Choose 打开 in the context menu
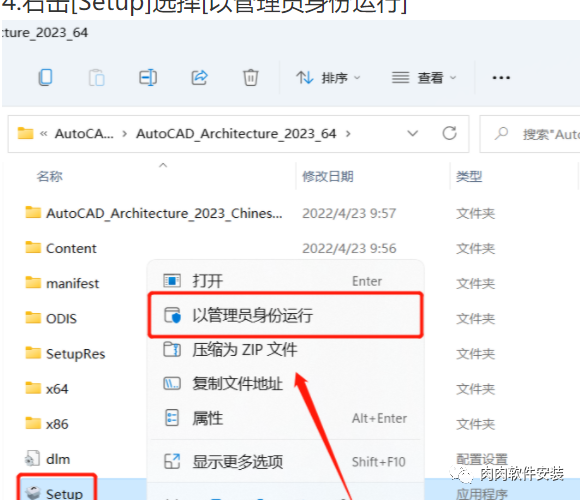The image size is (582, 500). (x=285, y=281)
